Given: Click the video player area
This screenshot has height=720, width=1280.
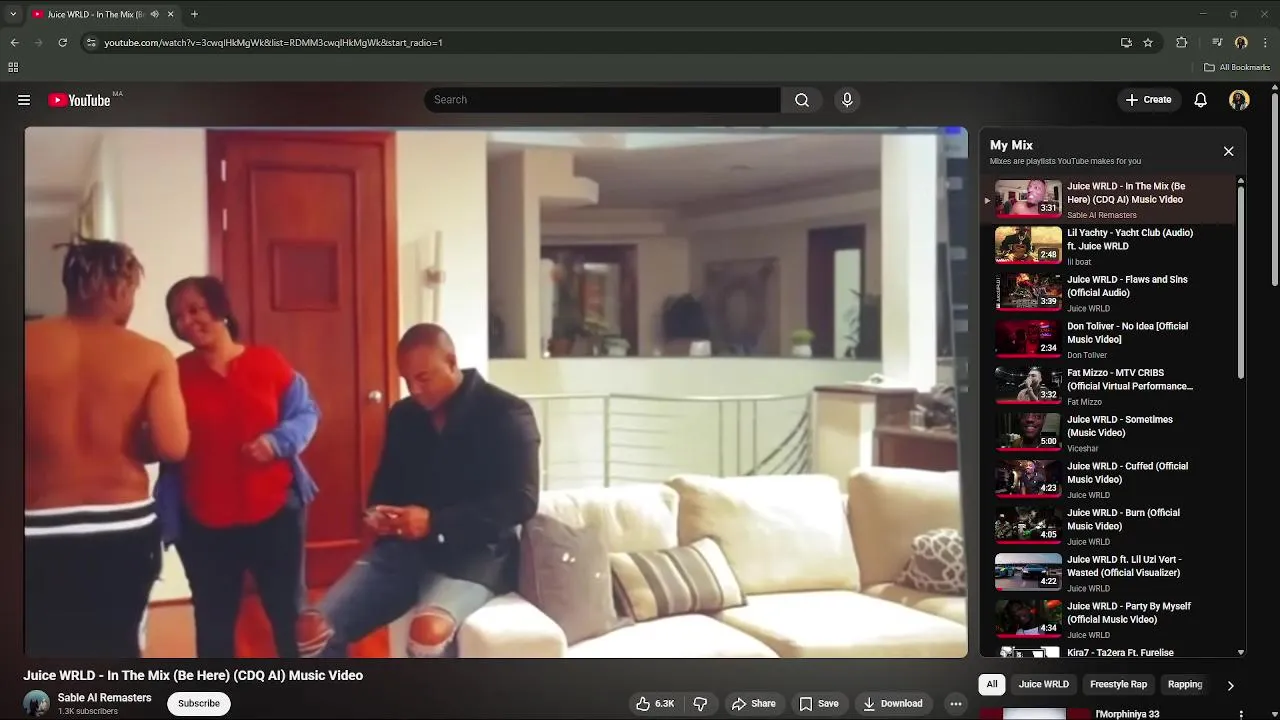Looking at the screenshot, I should [496, 392].
